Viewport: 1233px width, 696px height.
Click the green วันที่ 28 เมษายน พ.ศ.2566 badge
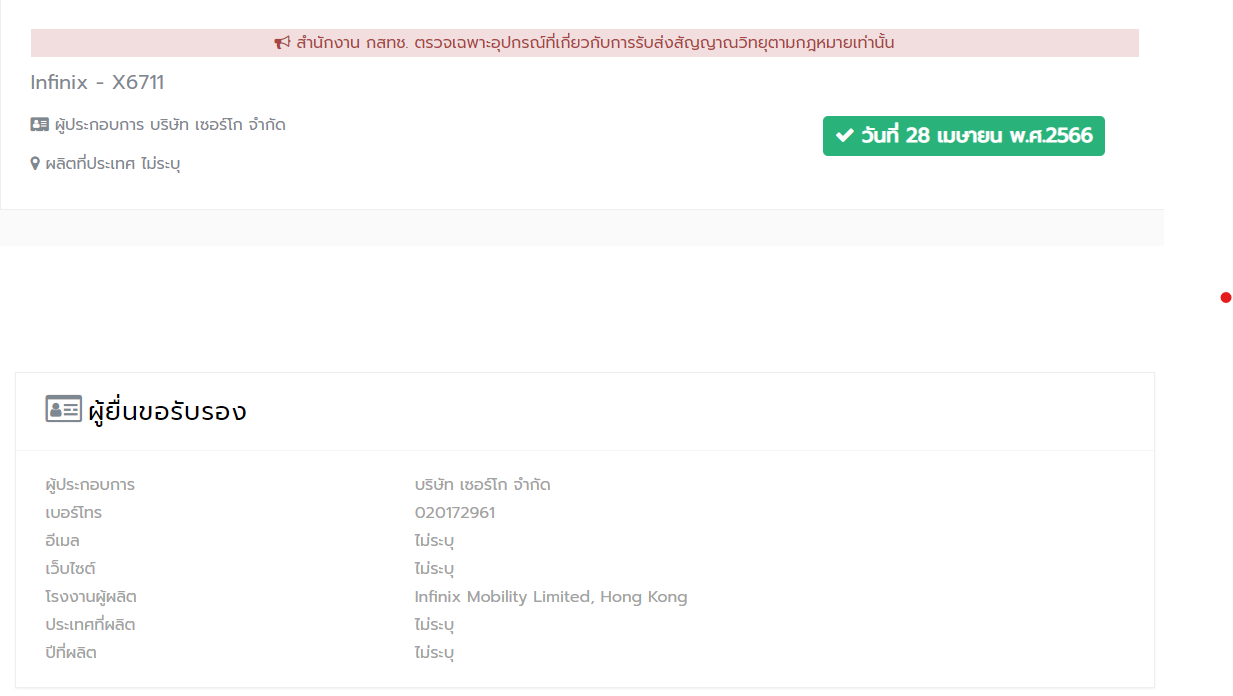[963, 136]
